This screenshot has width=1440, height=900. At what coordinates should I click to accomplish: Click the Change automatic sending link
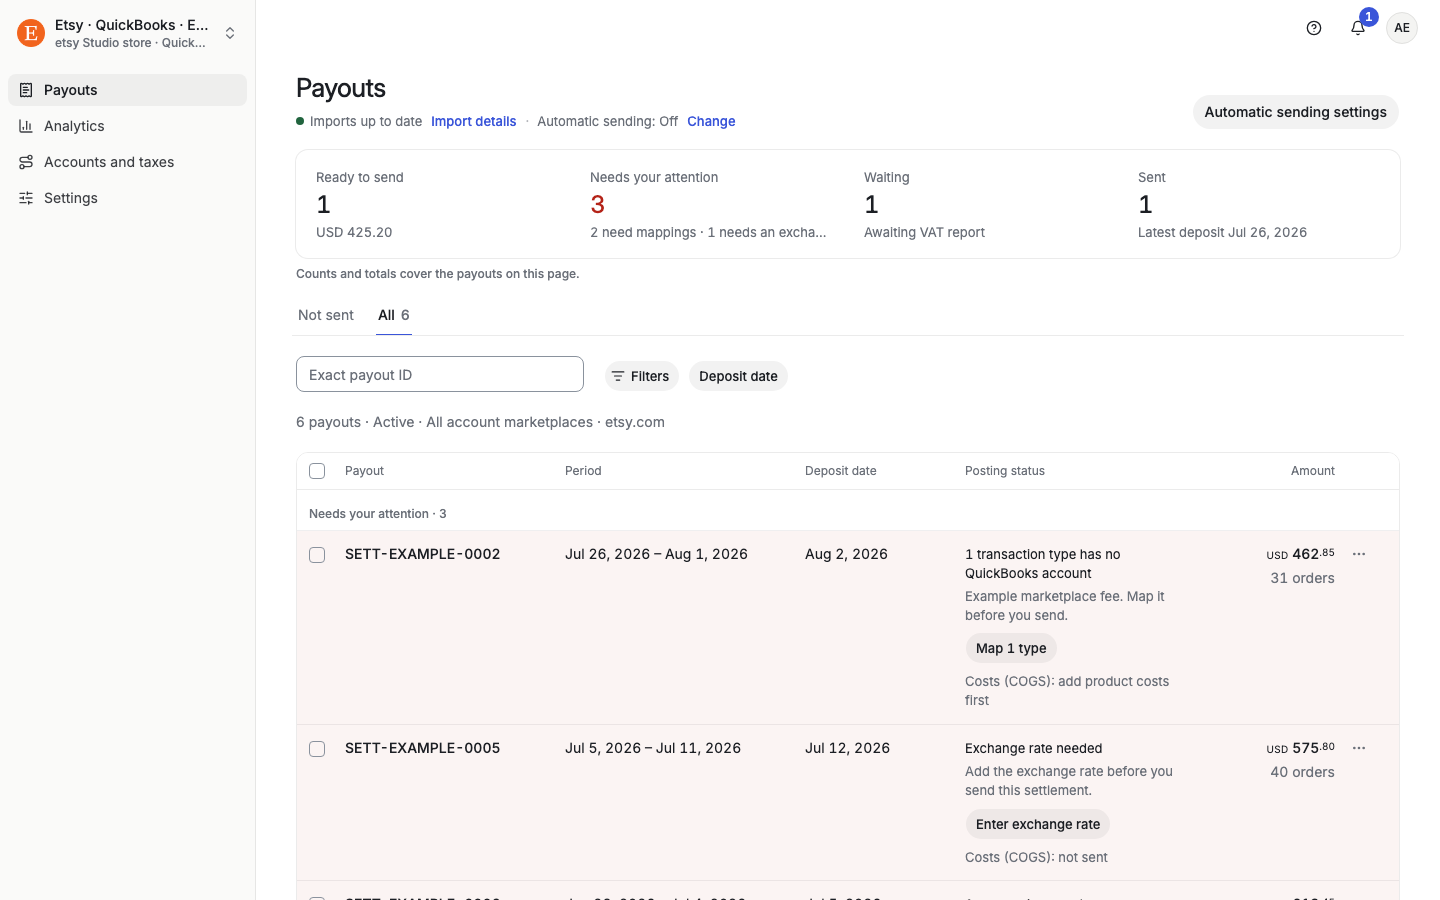pyautogui.click(x=711, y=121)
